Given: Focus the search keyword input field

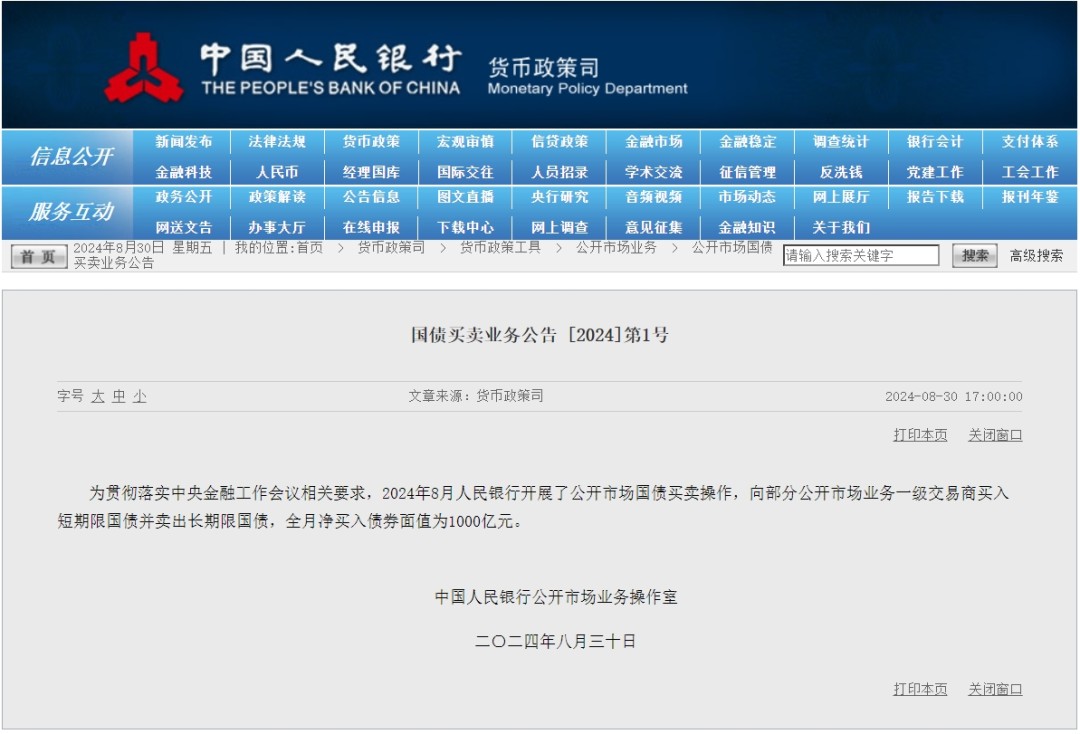Looking at the screenshot, I should coord(861,255).
